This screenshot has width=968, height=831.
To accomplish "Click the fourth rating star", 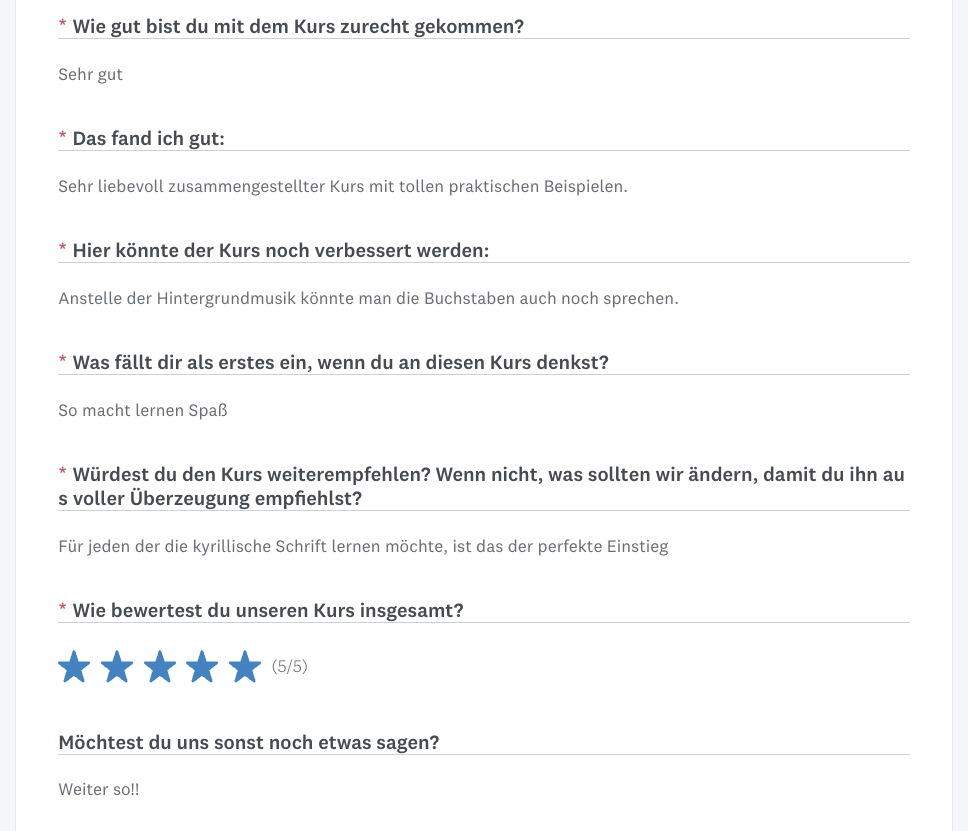I will pyautogui.click(x=202, y=666).
